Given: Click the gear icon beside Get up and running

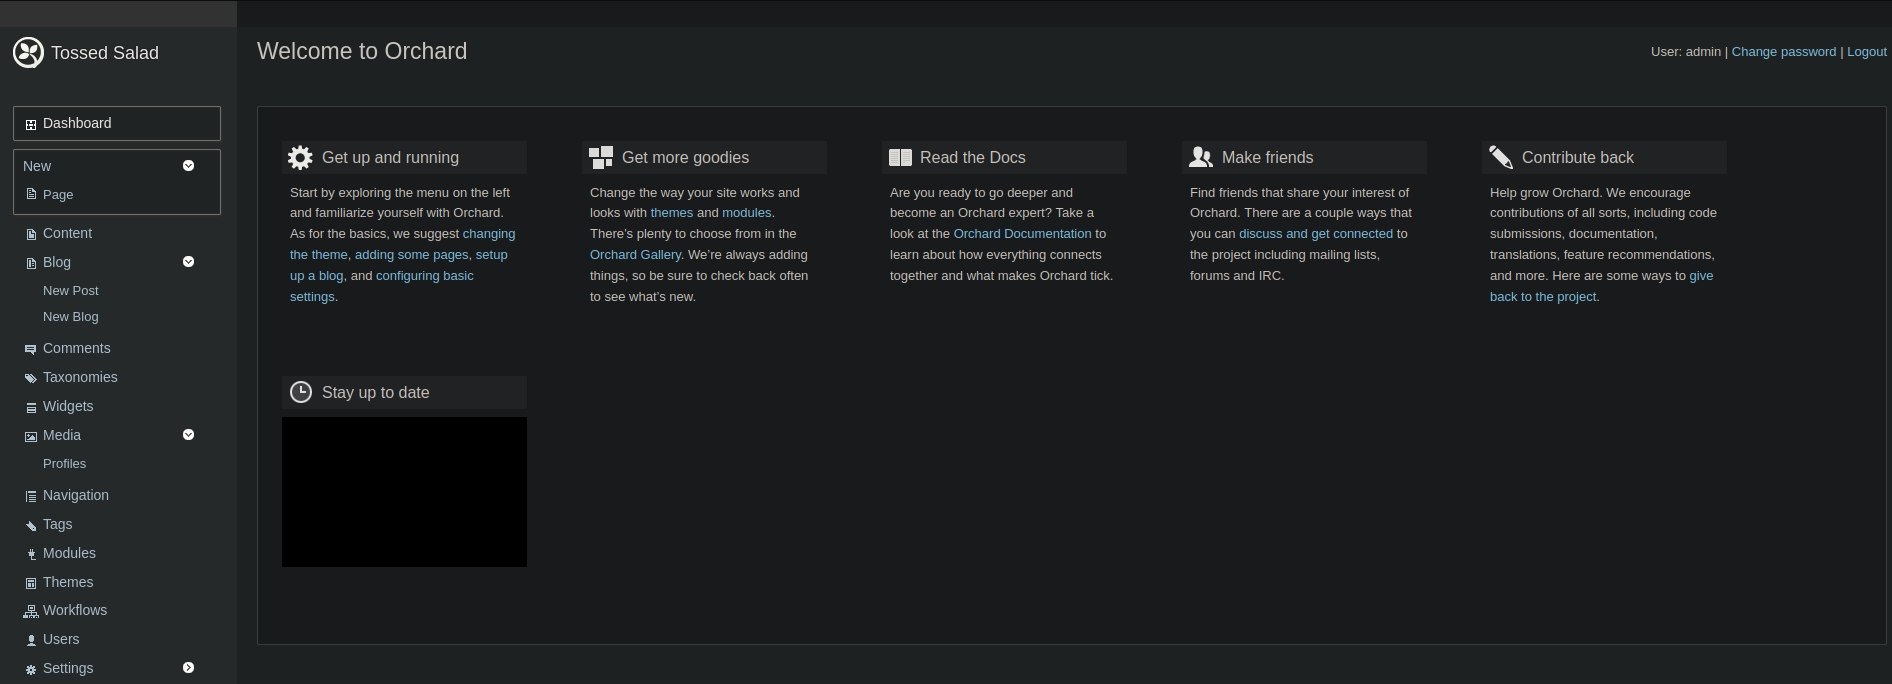Looking at the screenshot, I should pyautogui.click(x=300, y=158).
